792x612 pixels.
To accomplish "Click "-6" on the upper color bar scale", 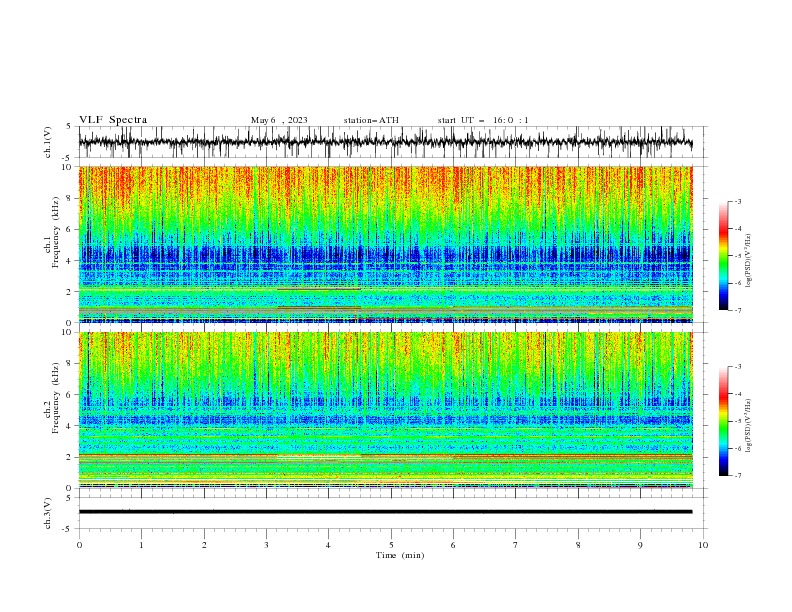I will click(x=738, y=283).
